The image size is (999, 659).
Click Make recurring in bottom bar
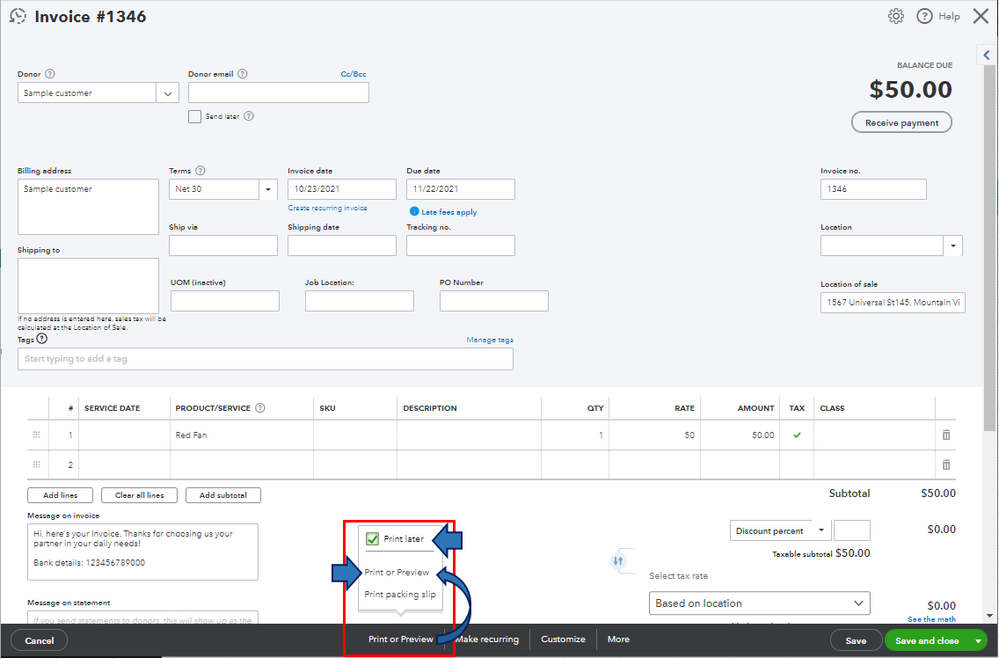coord(487,639)
